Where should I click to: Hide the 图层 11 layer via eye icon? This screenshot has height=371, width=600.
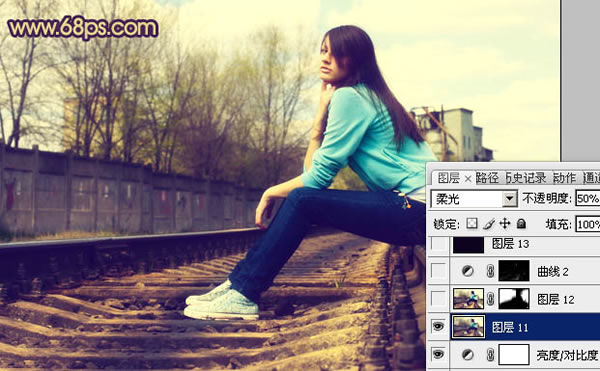[438, 326]
